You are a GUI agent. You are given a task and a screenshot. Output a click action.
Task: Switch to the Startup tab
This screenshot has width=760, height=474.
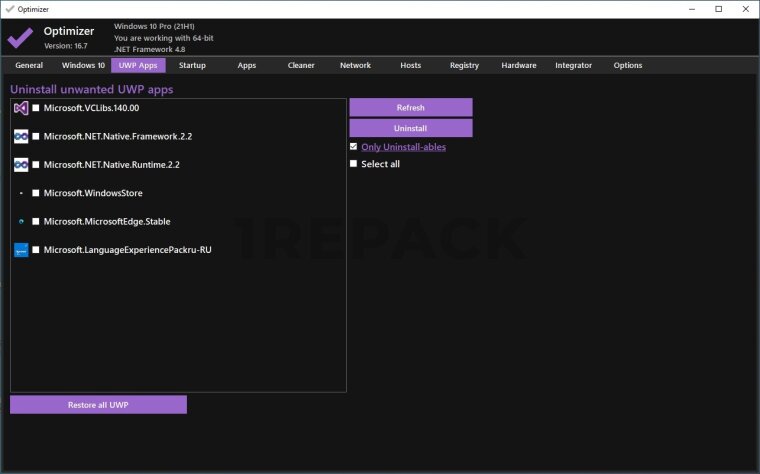192,65
